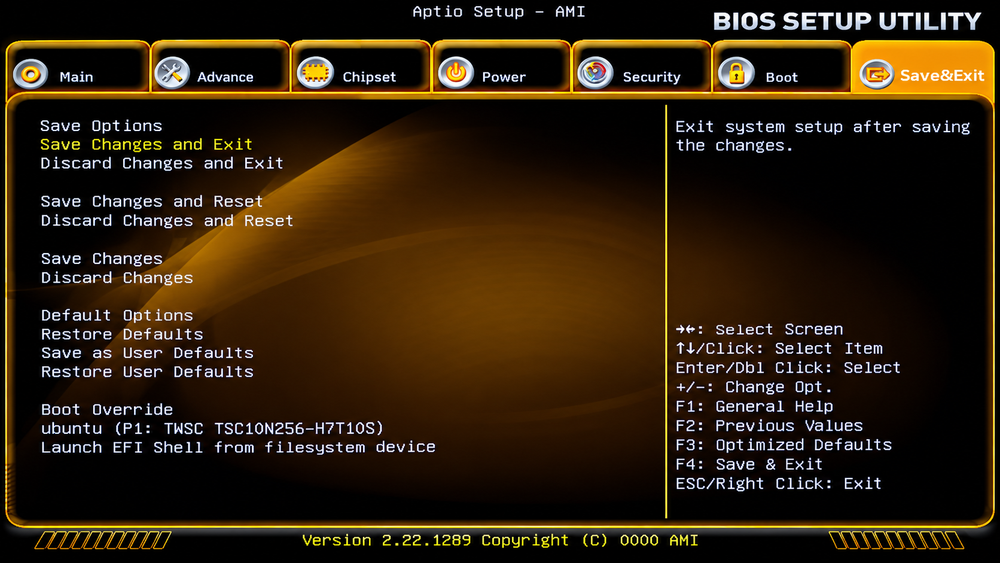Click the standalone Save Changes option
The image size is (1000, 563).
coord(102,259)
